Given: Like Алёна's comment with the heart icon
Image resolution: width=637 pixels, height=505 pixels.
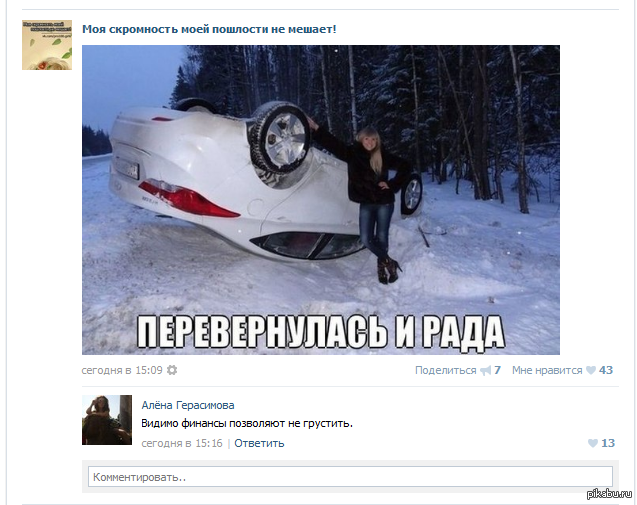Looking at the screenshot, I should [593, 443].
